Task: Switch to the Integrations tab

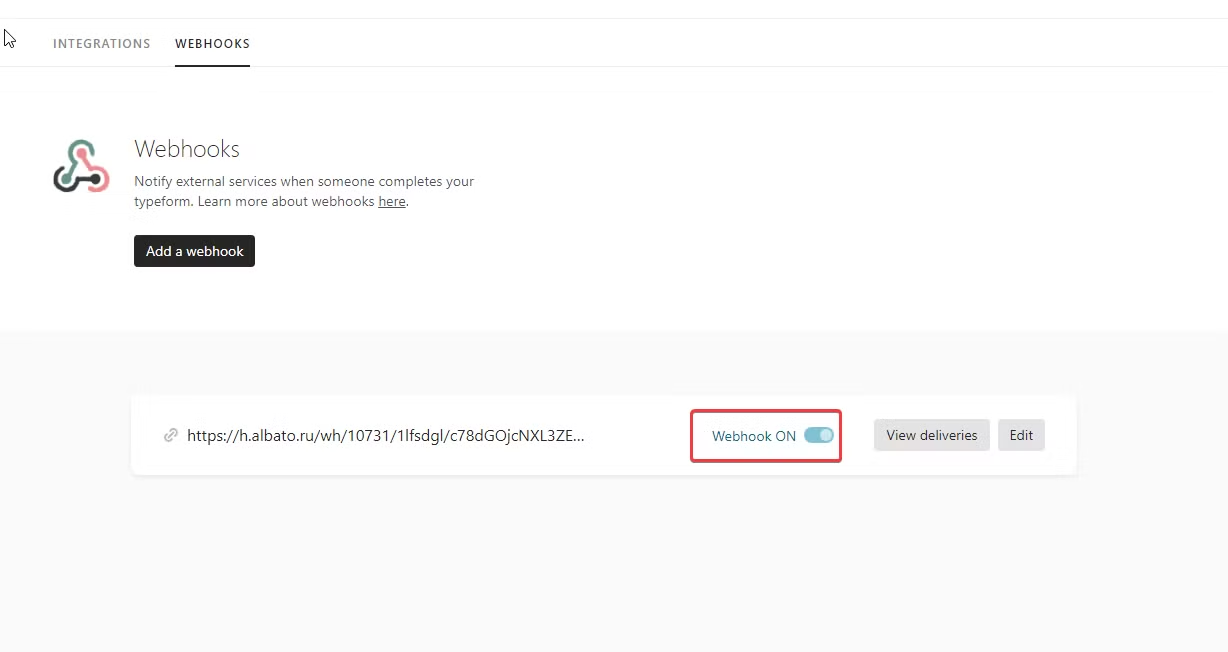Action: click(101, 44)
